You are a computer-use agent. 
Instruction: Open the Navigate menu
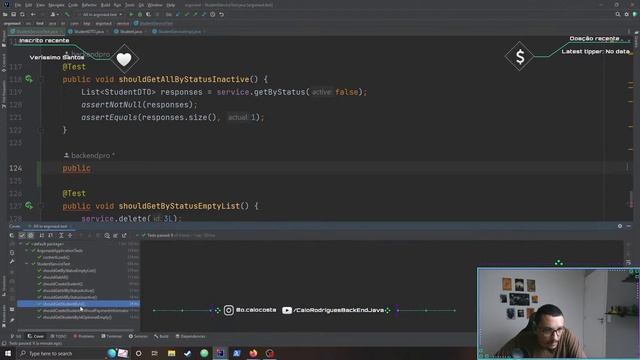(56, 5)
